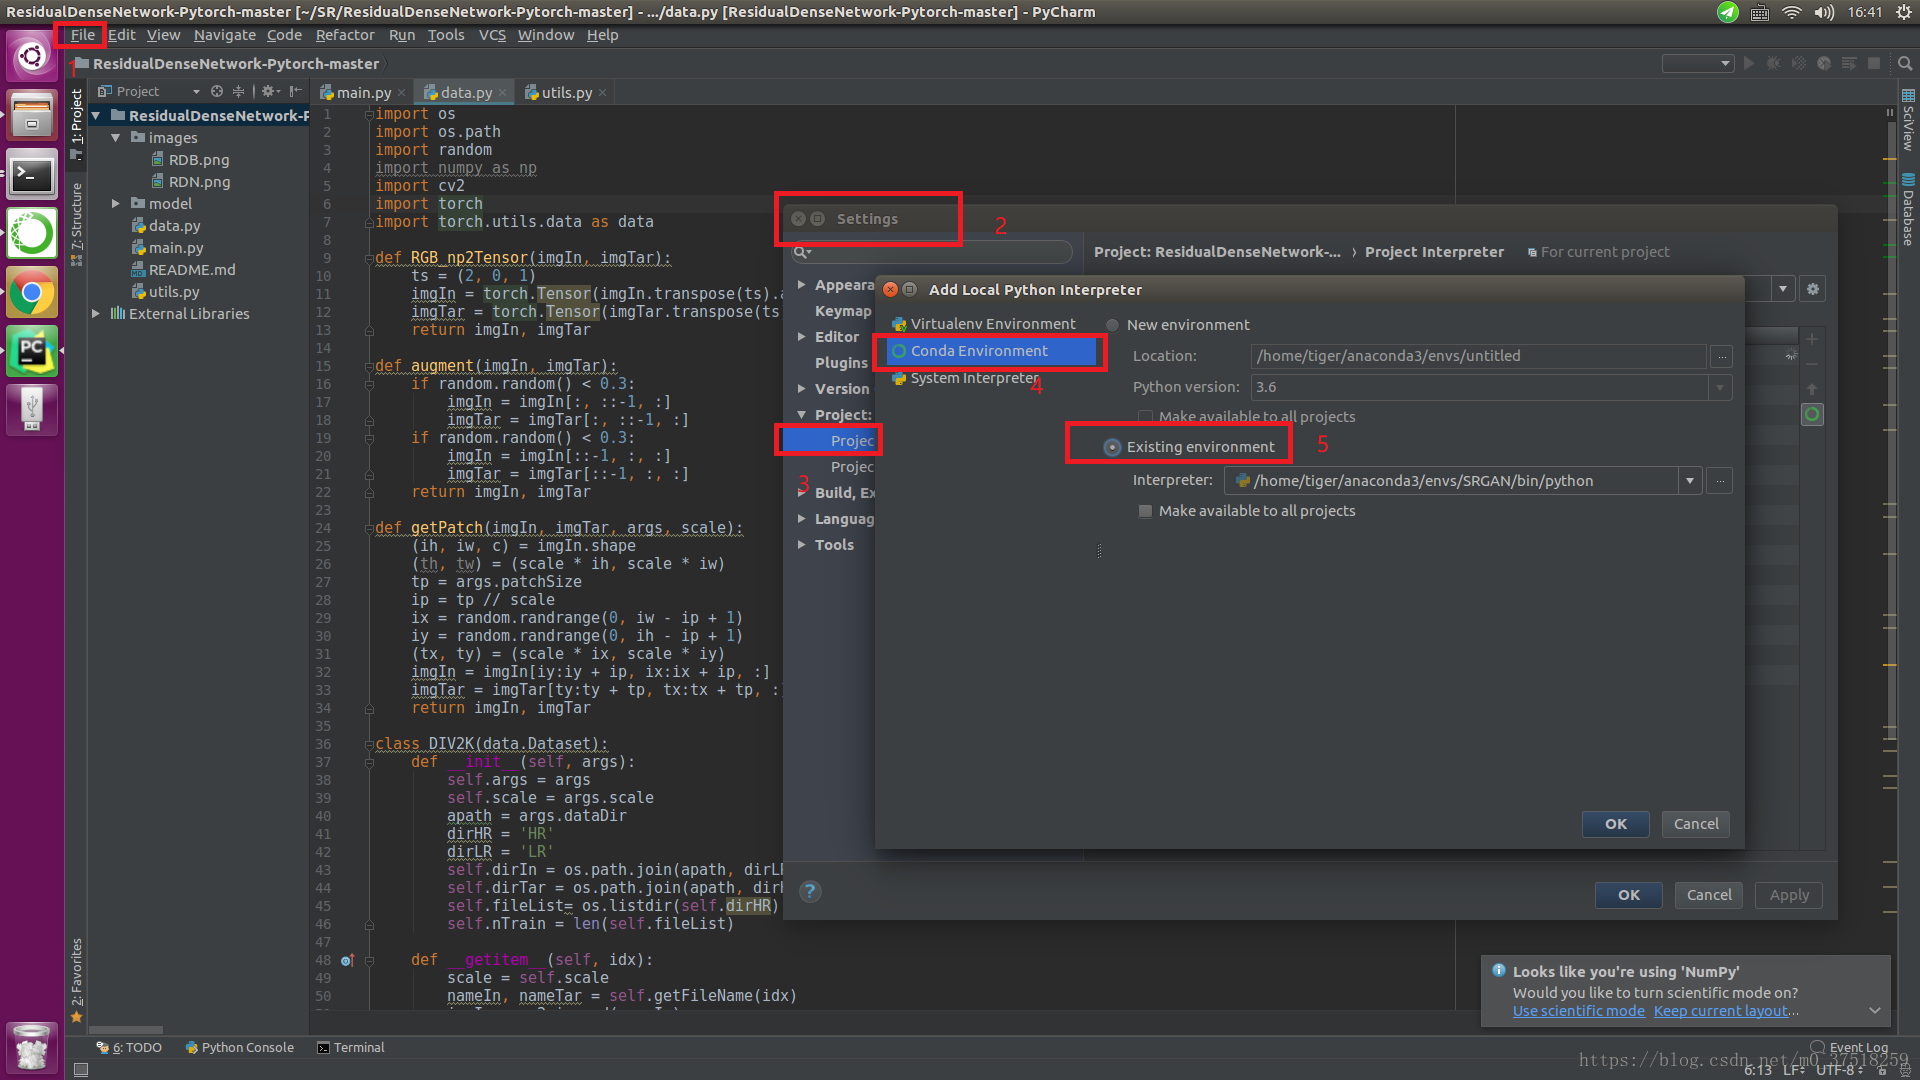Switch to the utils.py editor tab

point(566,92)
